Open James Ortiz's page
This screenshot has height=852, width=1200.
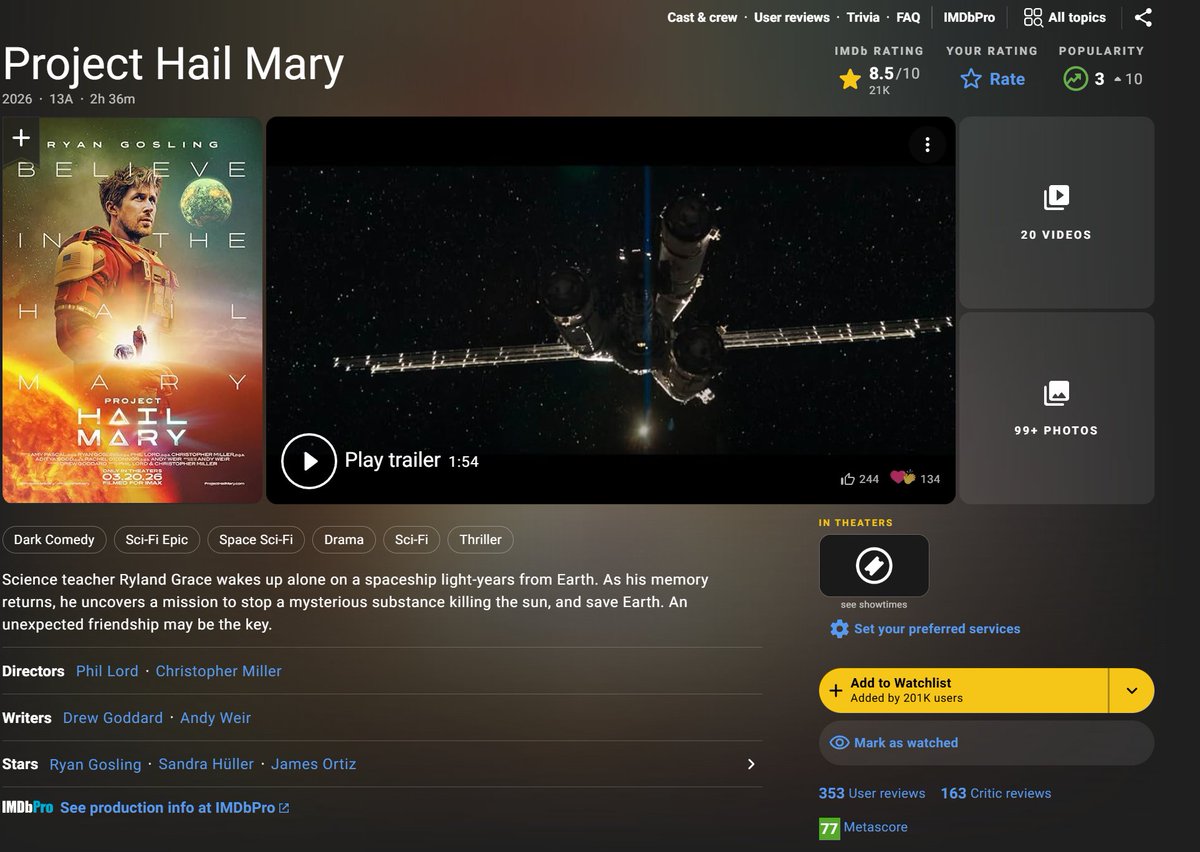[x=314, y=764]
